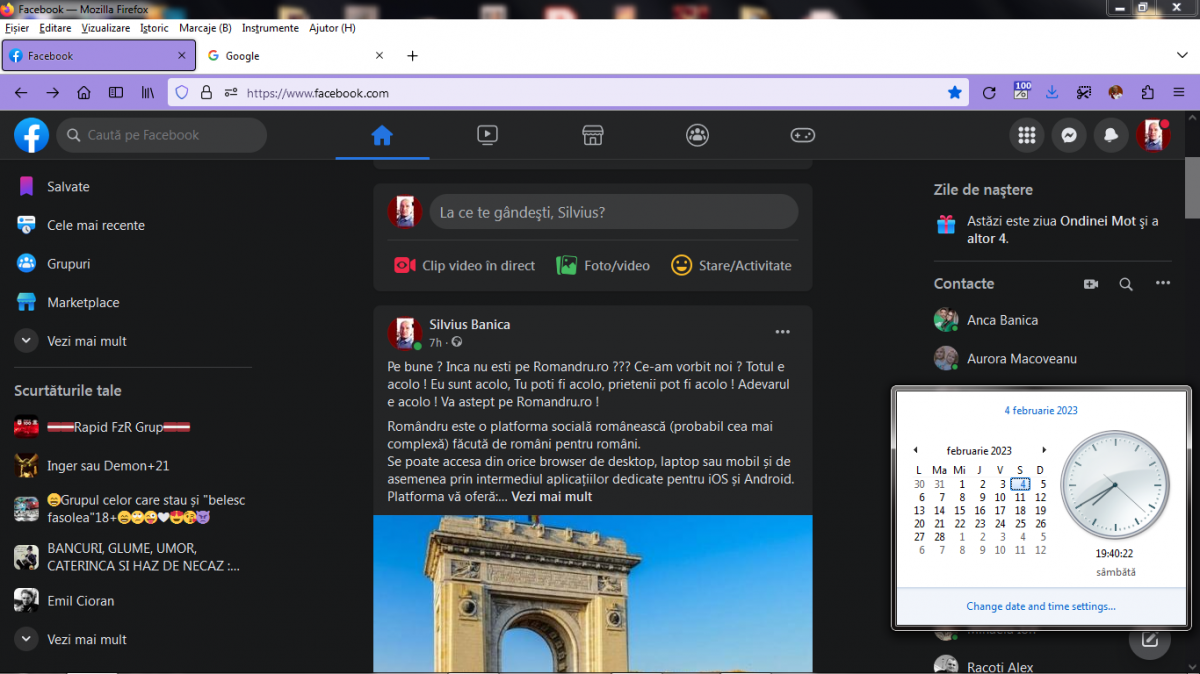Bookmark star icon in the address bar

pyautogui.click(x=955, y=93)
